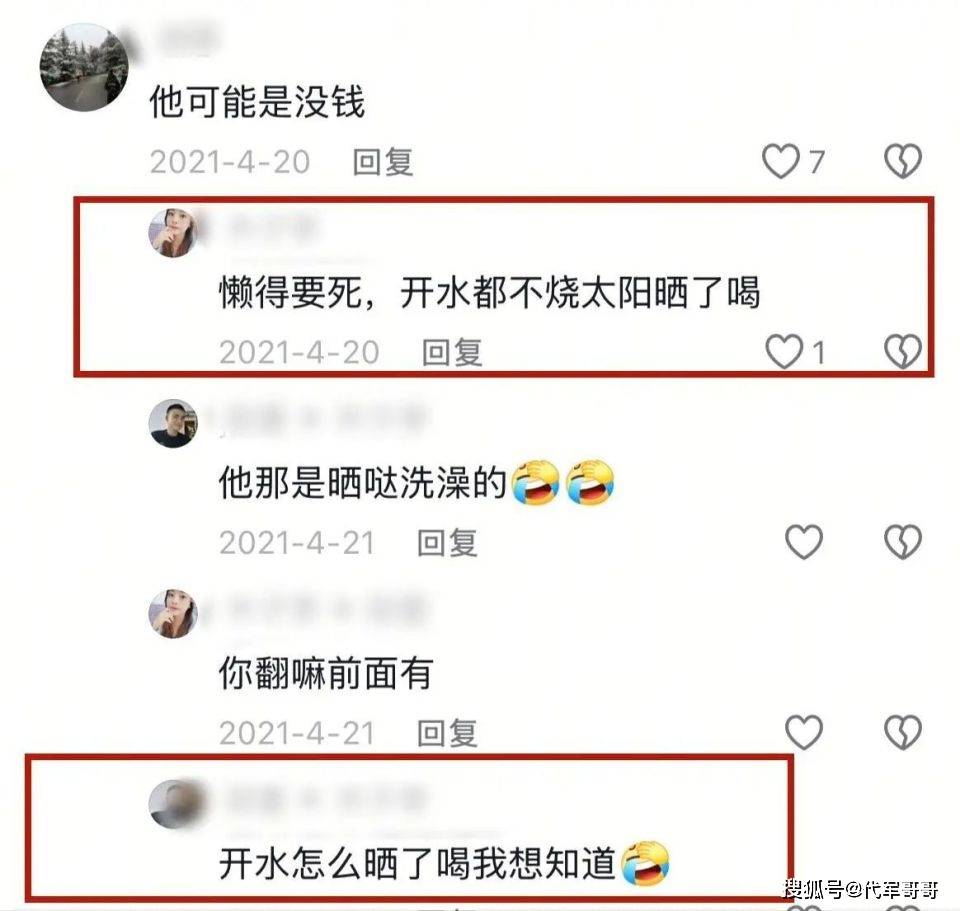Tap 回复 under 你翻嘛前面有
Image resolution: width=960 pixels, height=911 pixels.
(x=448, y=733)
